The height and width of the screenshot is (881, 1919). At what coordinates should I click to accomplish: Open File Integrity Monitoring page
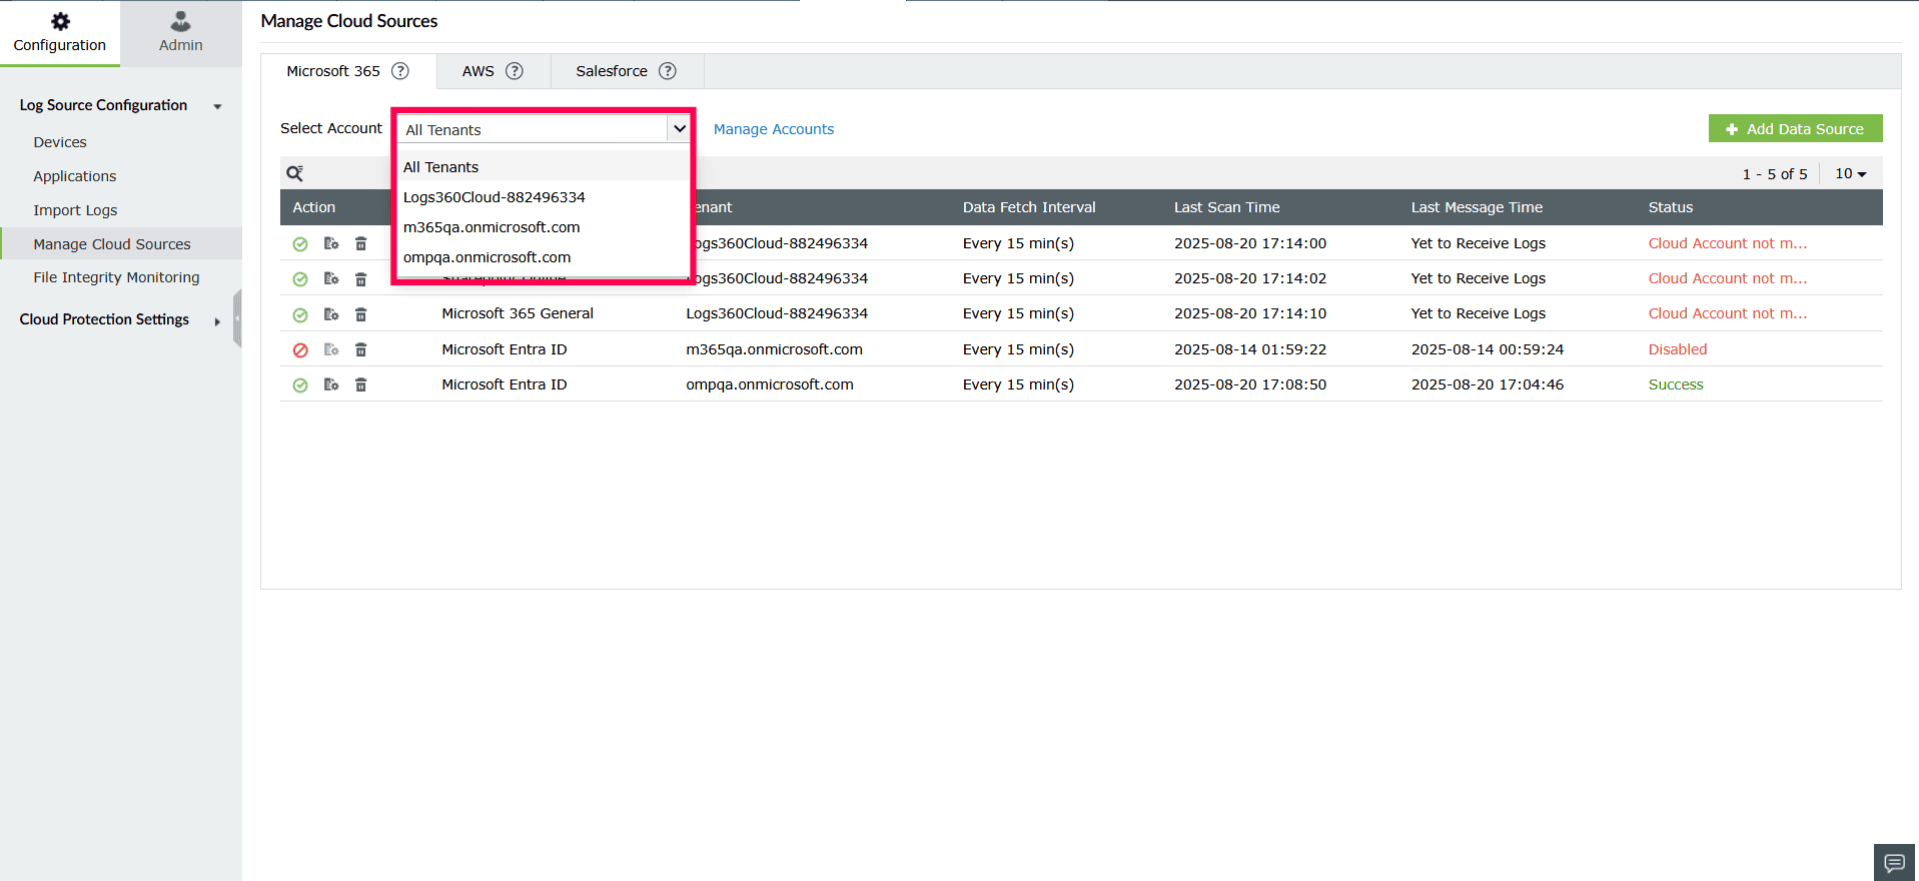click(116, 277)
